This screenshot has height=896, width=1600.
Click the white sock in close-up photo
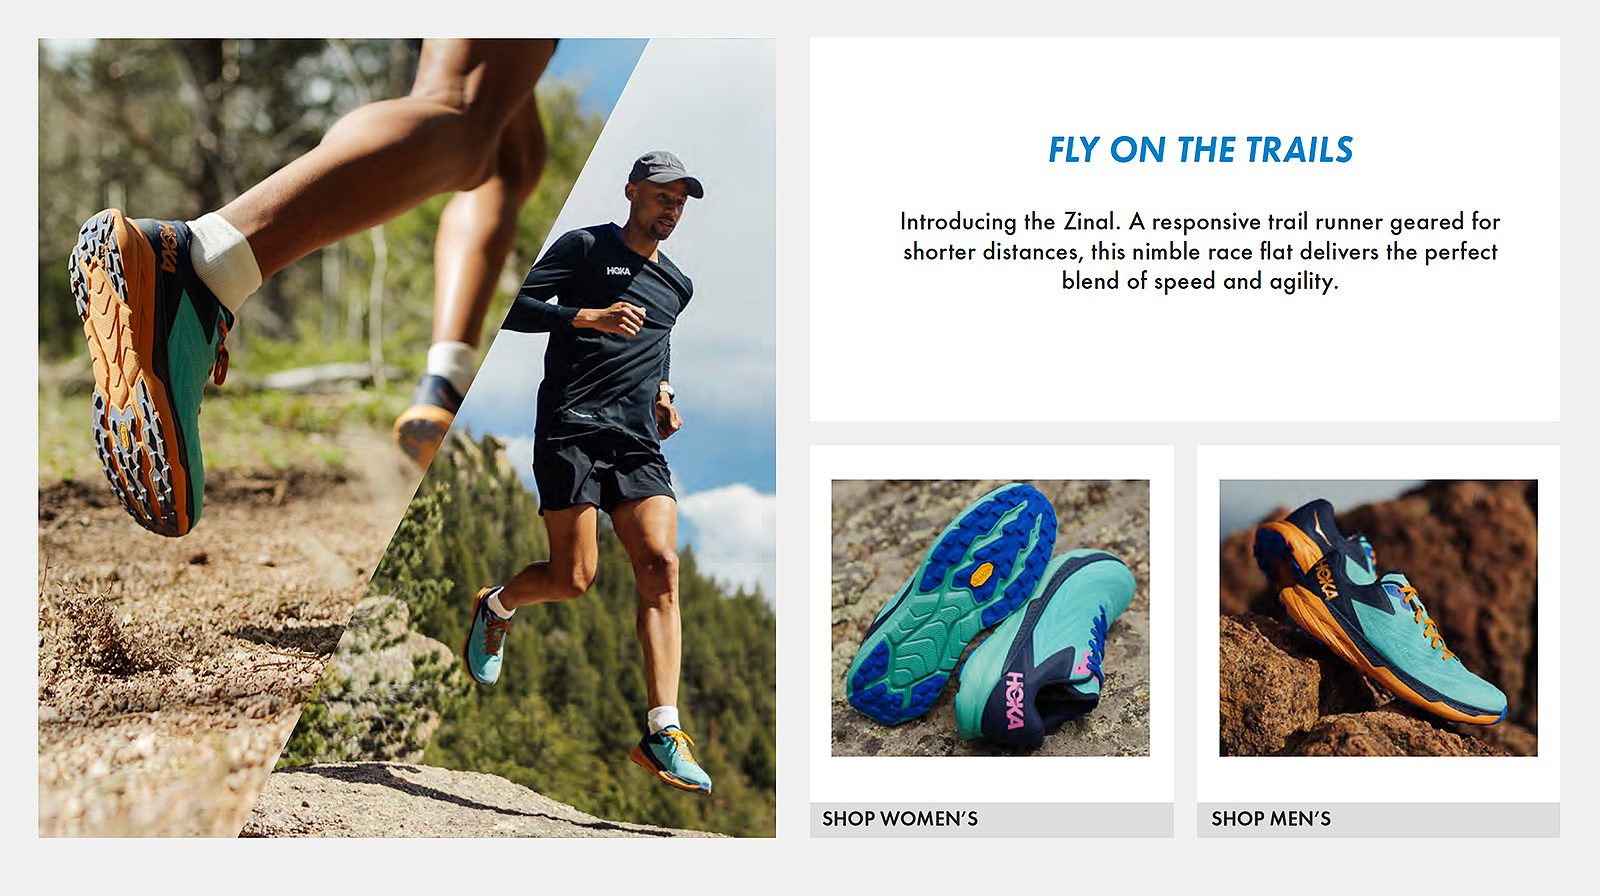(226, 259)
